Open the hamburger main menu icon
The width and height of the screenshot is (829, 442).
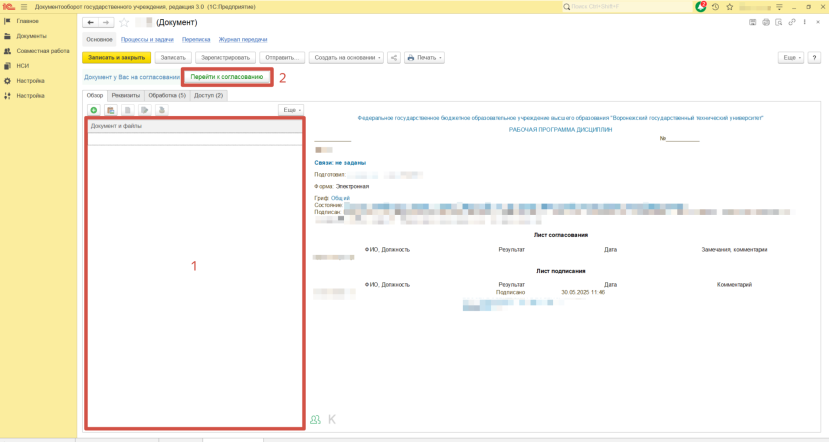[24, 7]
